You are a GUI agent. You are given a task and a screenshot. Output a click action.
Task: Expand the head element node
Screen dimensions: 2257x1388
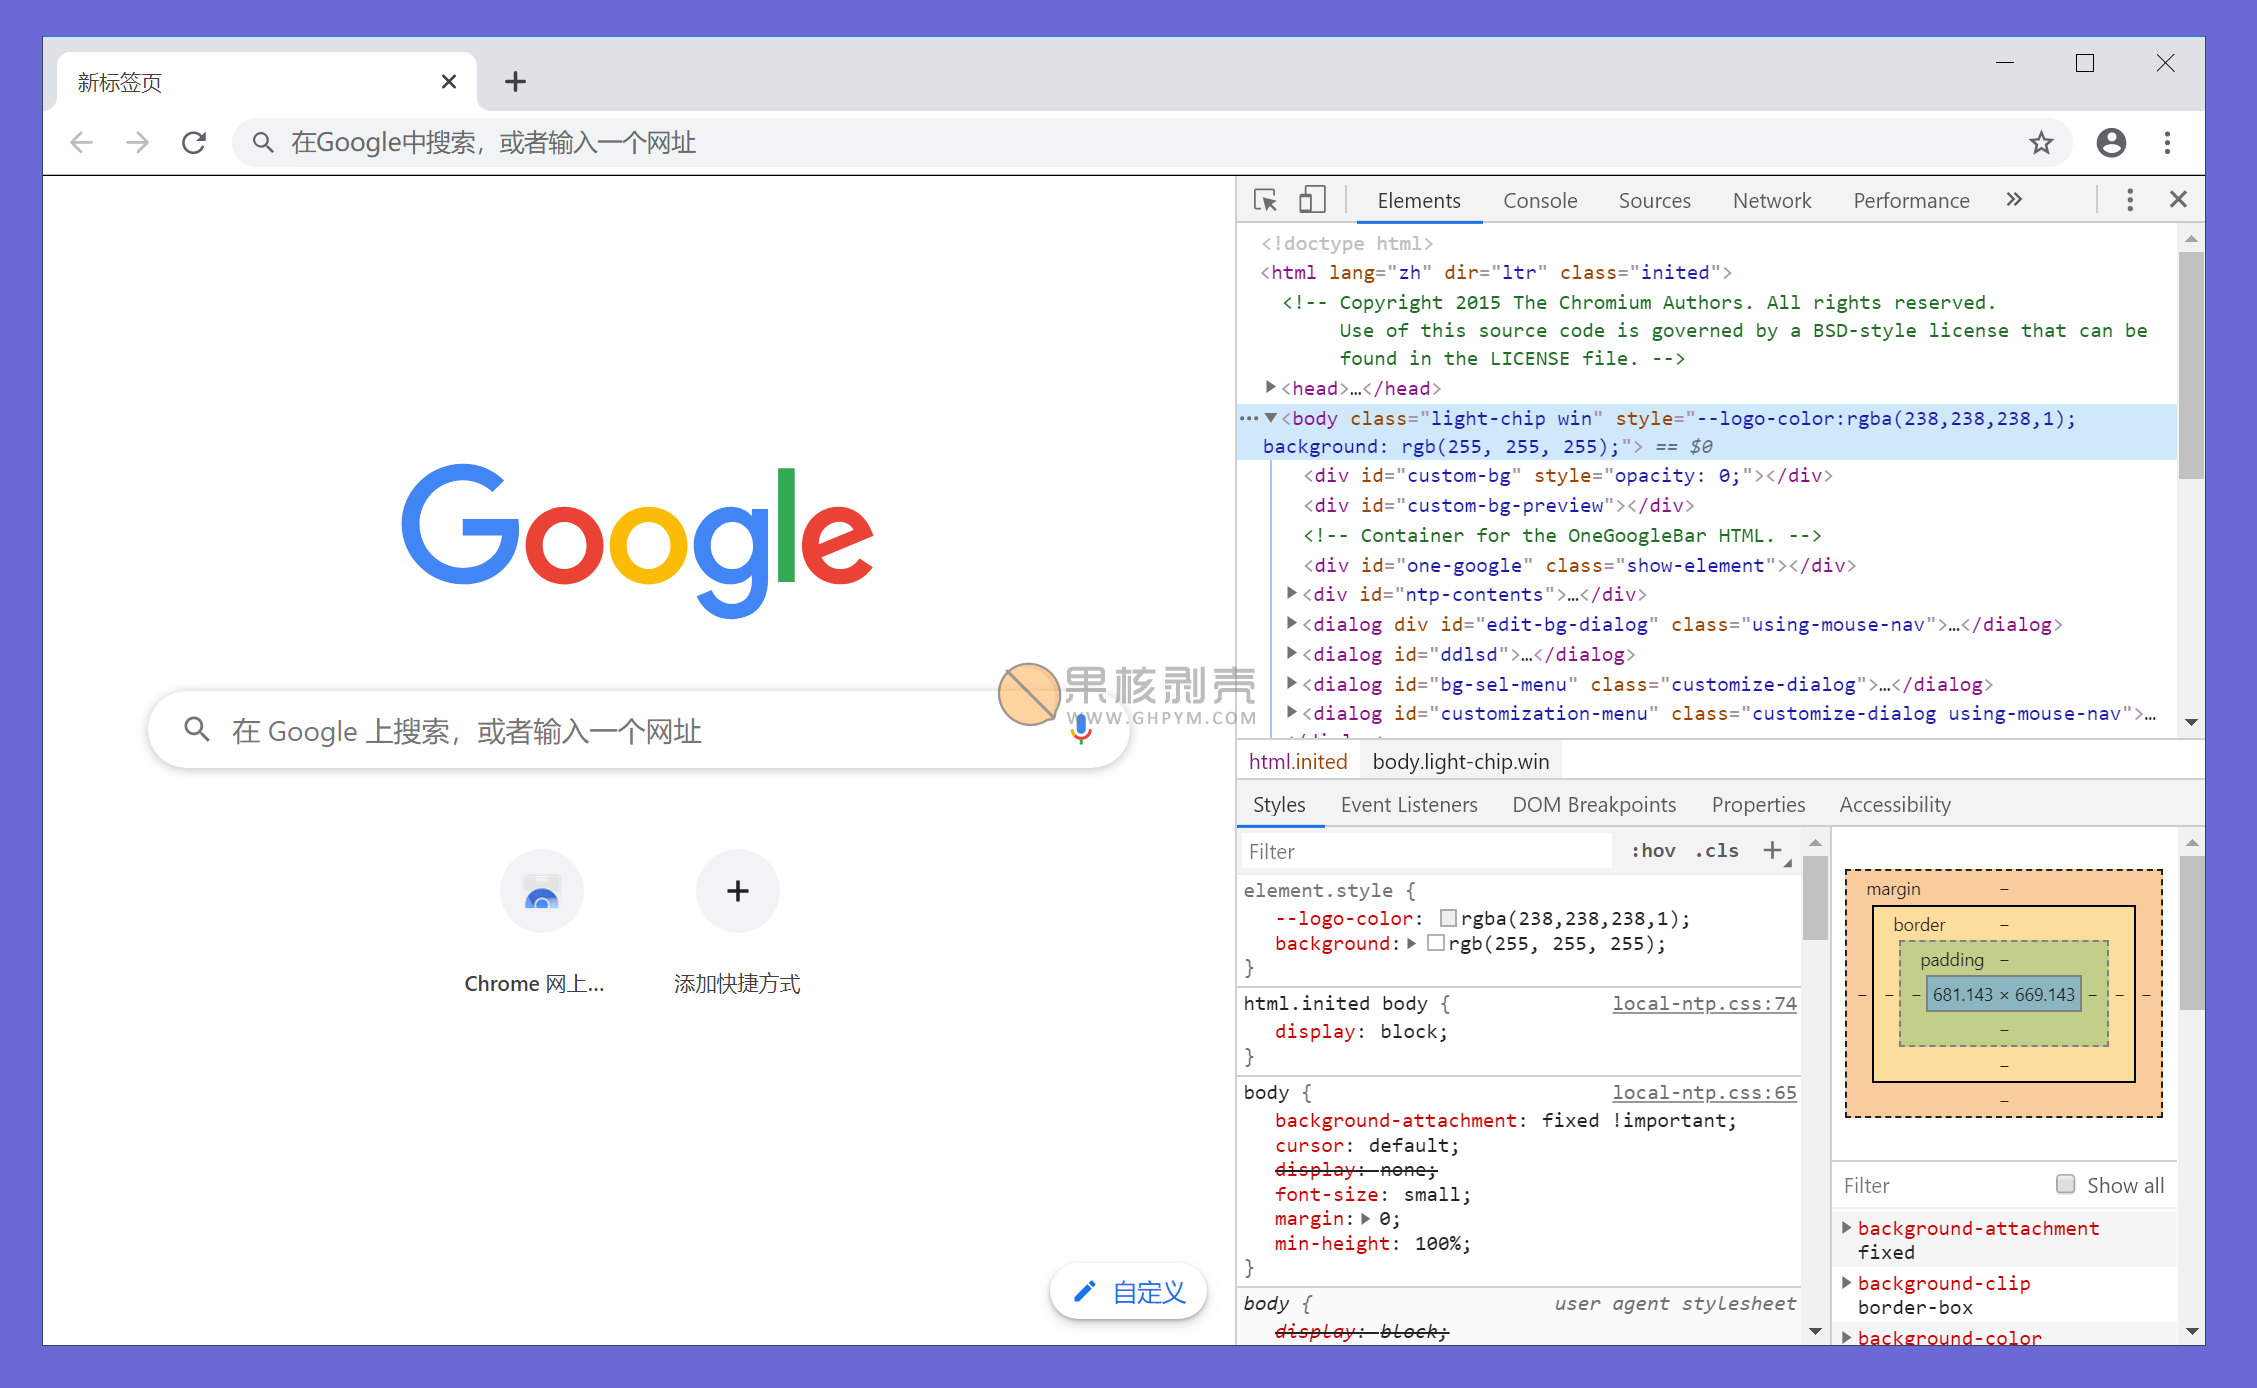[1271, 387]
